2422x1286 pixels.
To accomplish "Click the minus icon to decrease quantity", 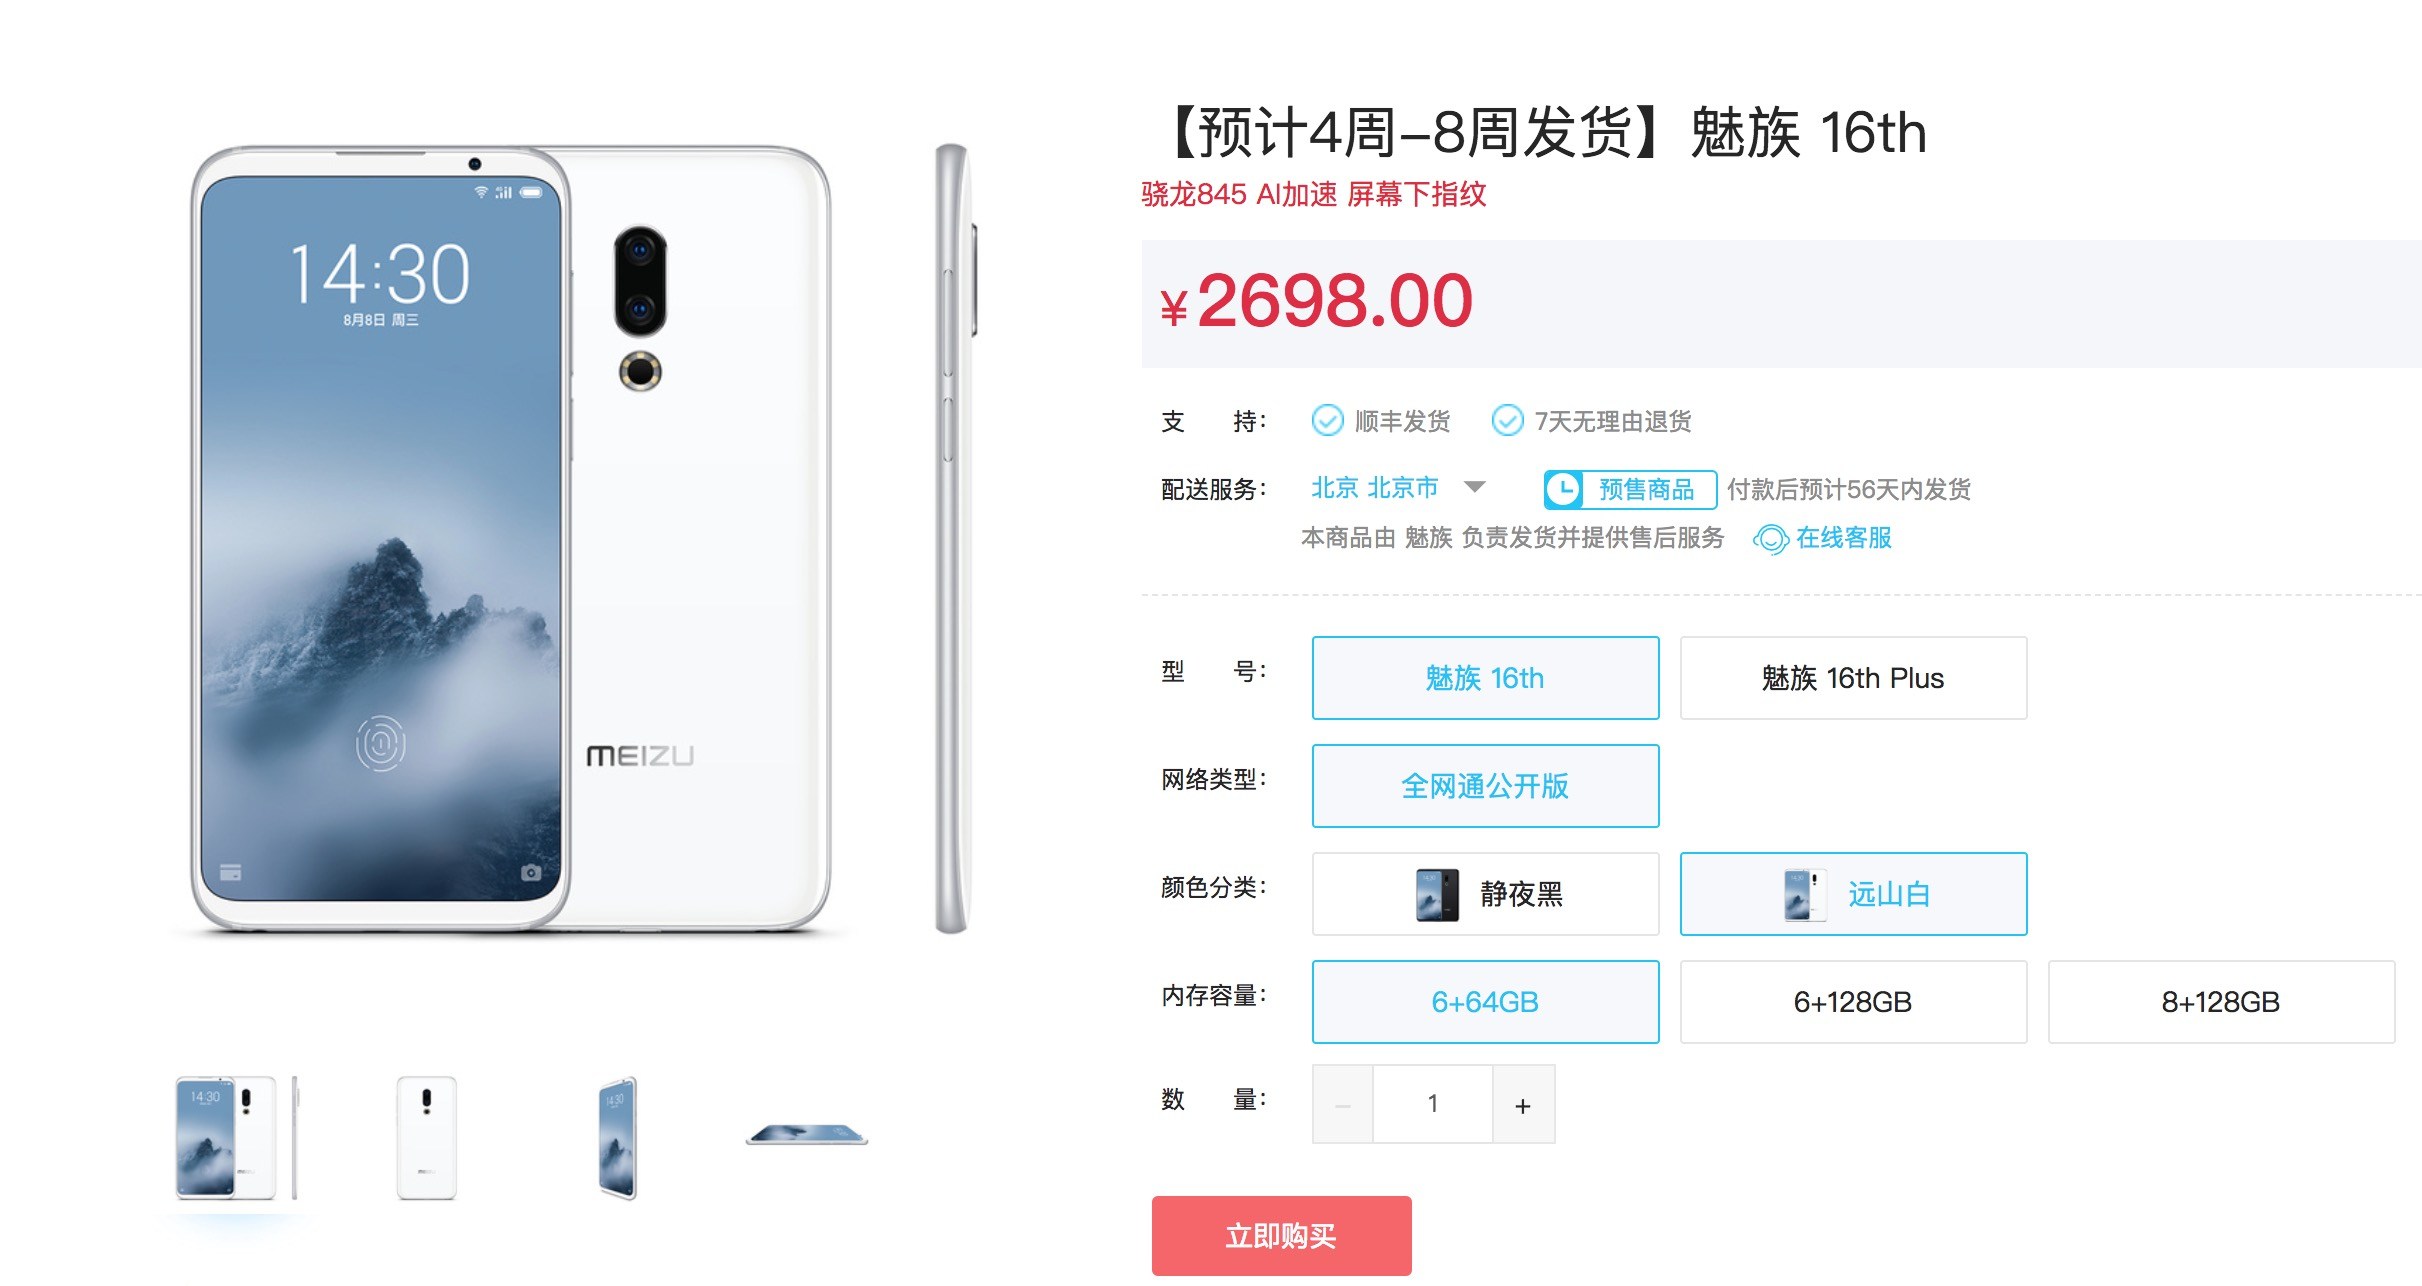I will pos(1342,1105).
